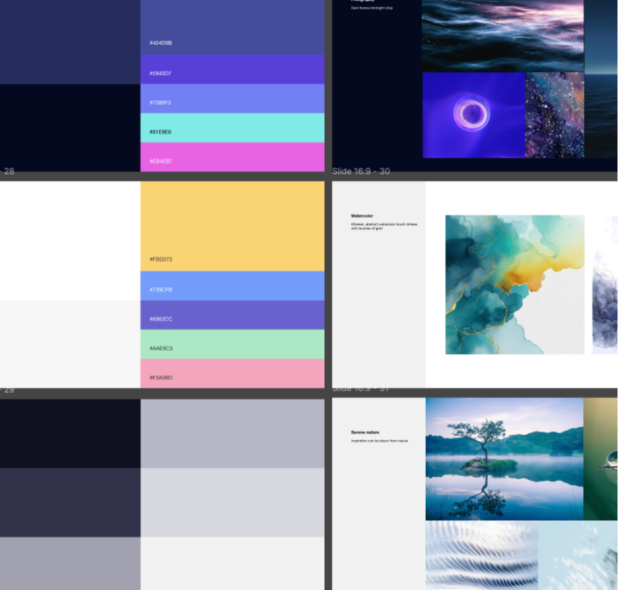Pick the mint green #AAE9C3 swatch
Image resolution: width=618 pixels, height=590 pixels.
(233, 344)
